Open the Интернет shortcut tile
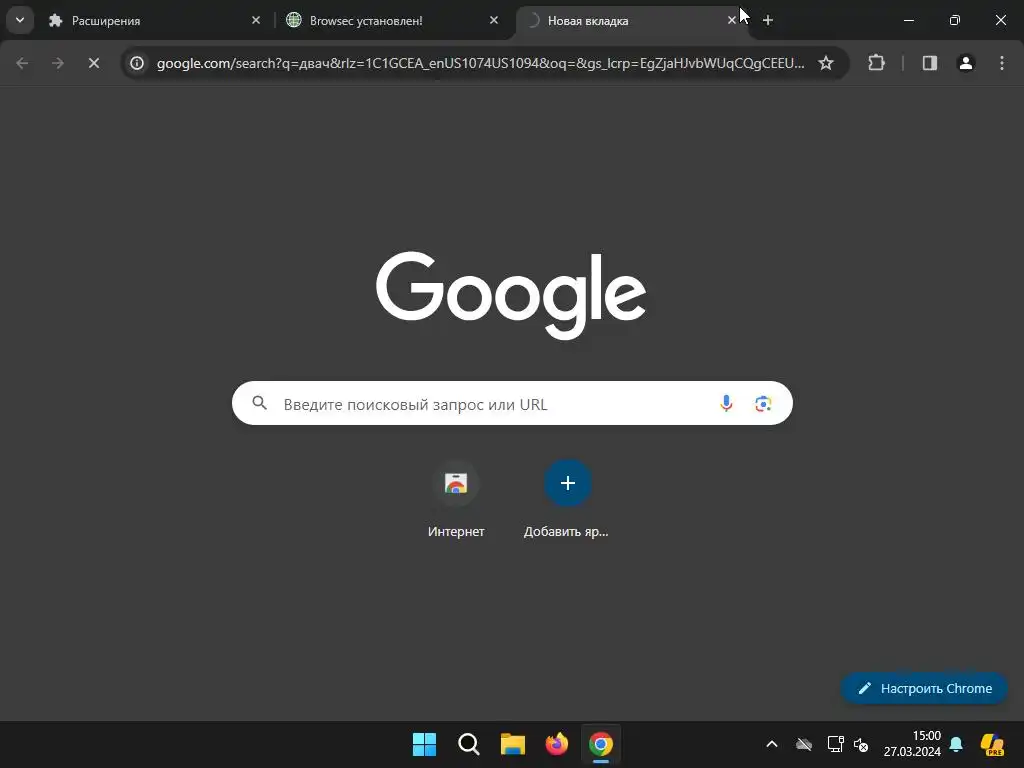 (x=456, y=500)
